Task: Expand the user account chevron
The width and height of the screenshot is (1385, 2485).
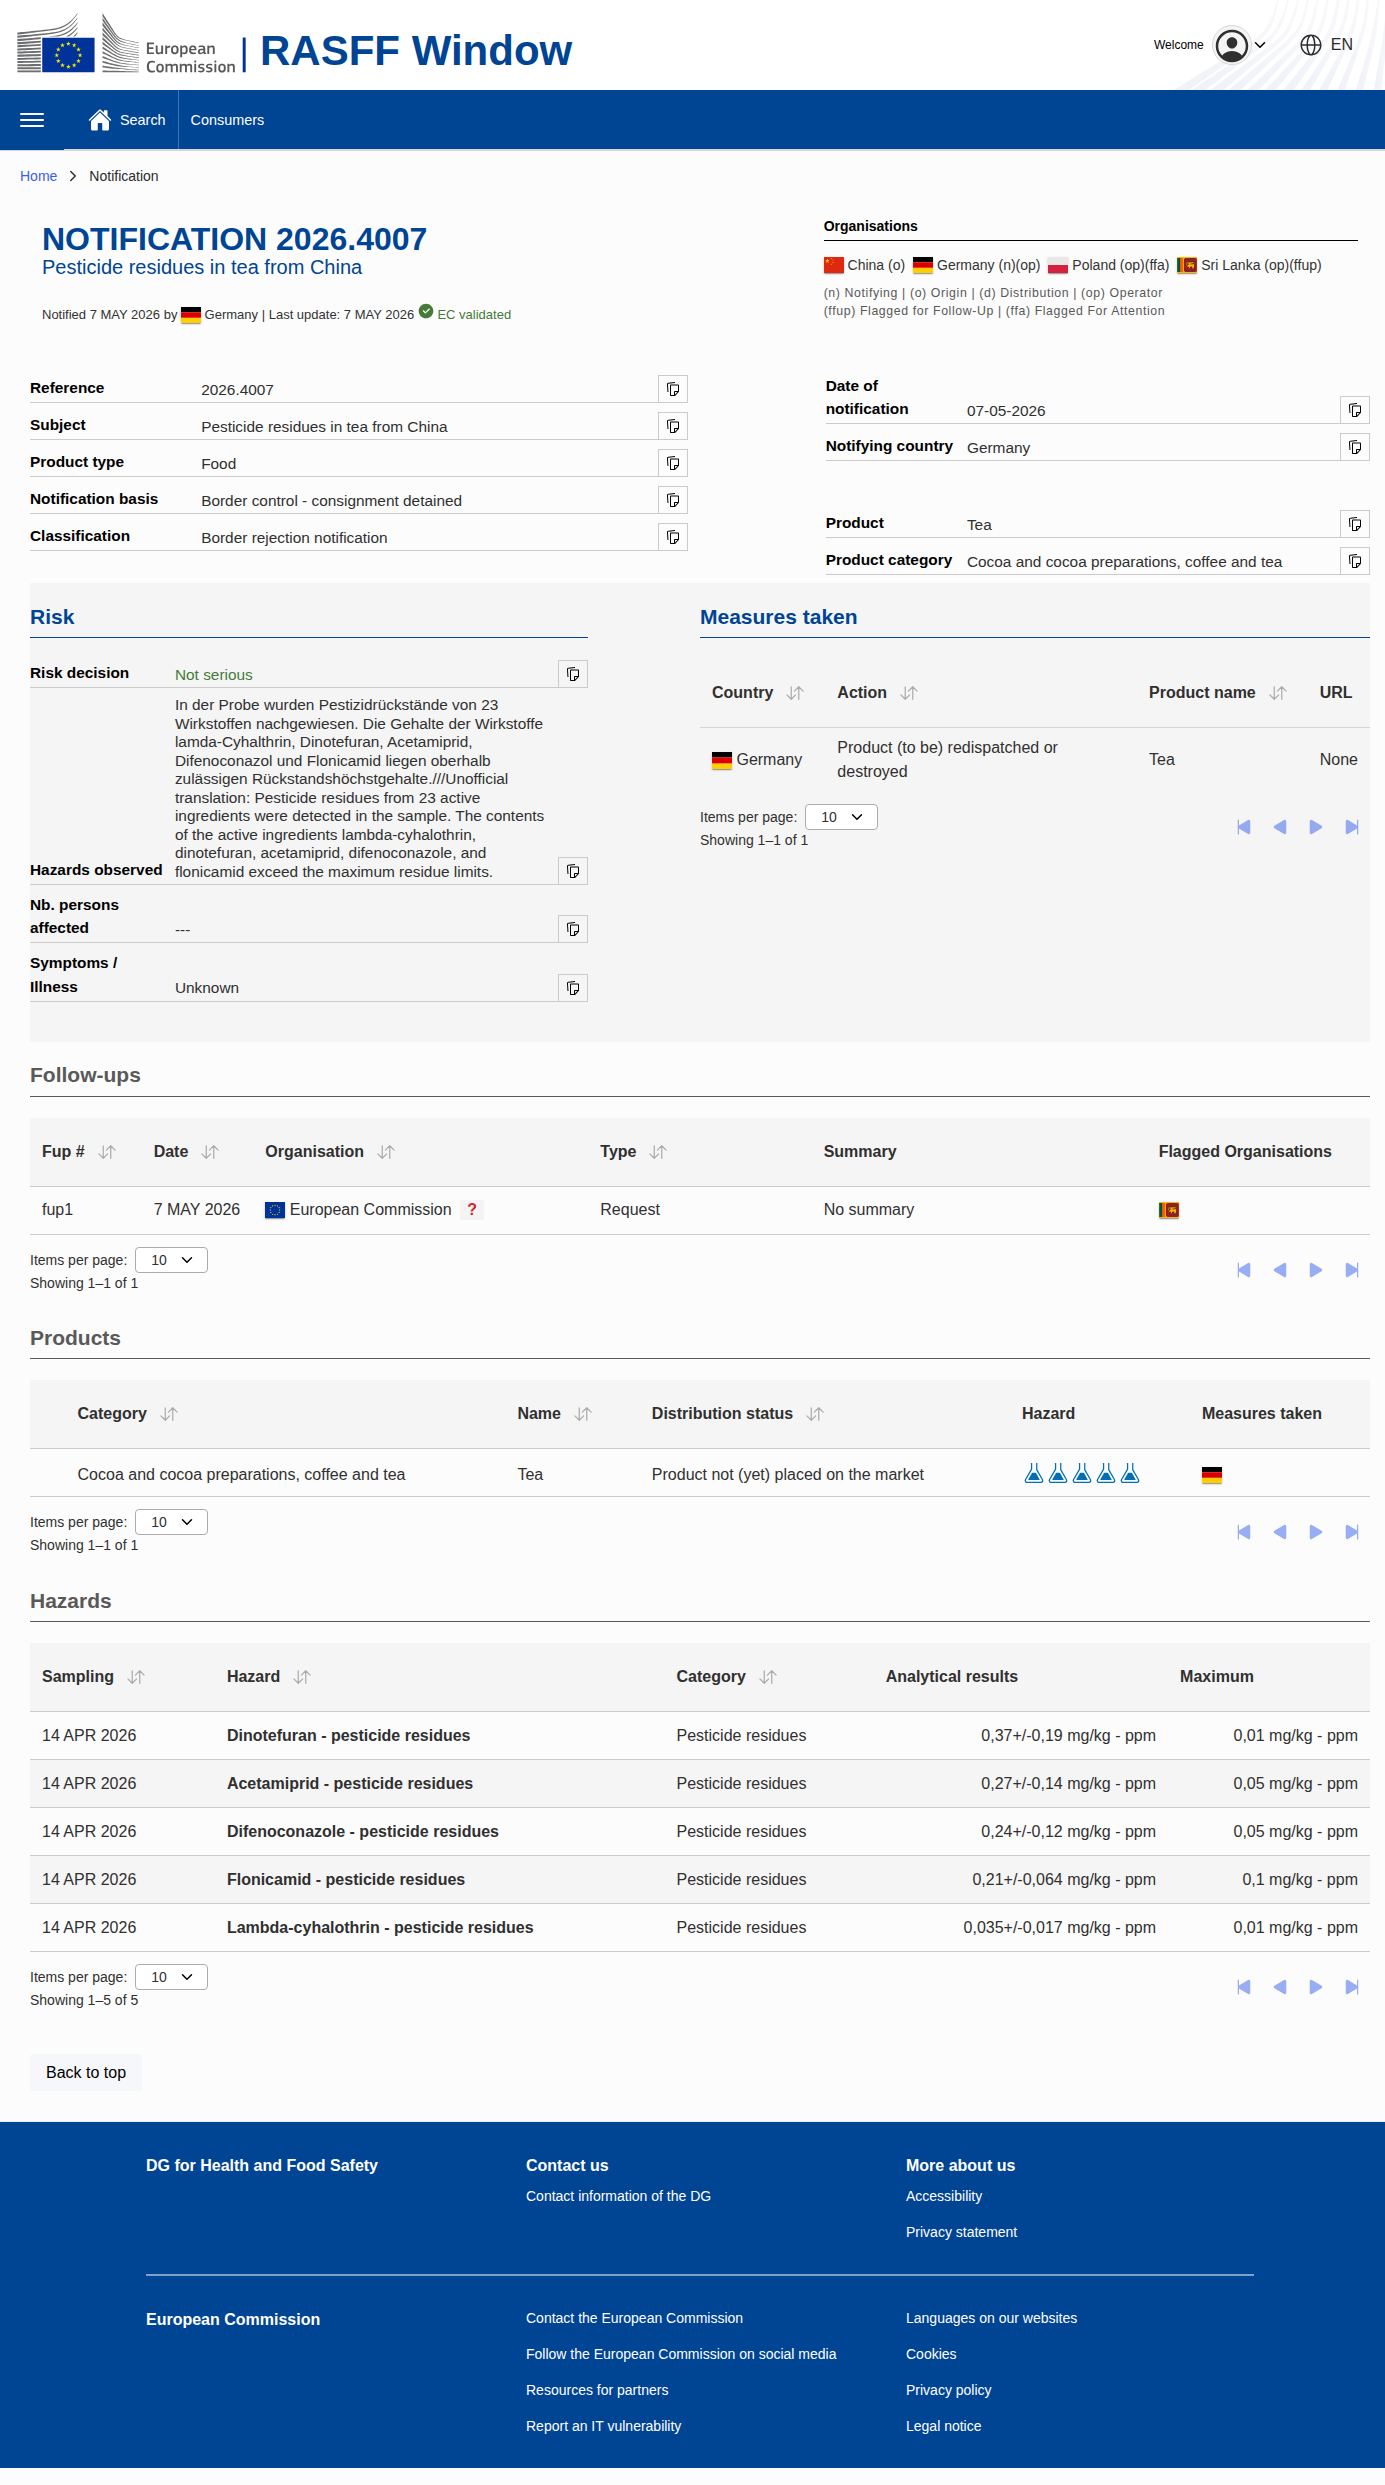Action: (1260, 45)
